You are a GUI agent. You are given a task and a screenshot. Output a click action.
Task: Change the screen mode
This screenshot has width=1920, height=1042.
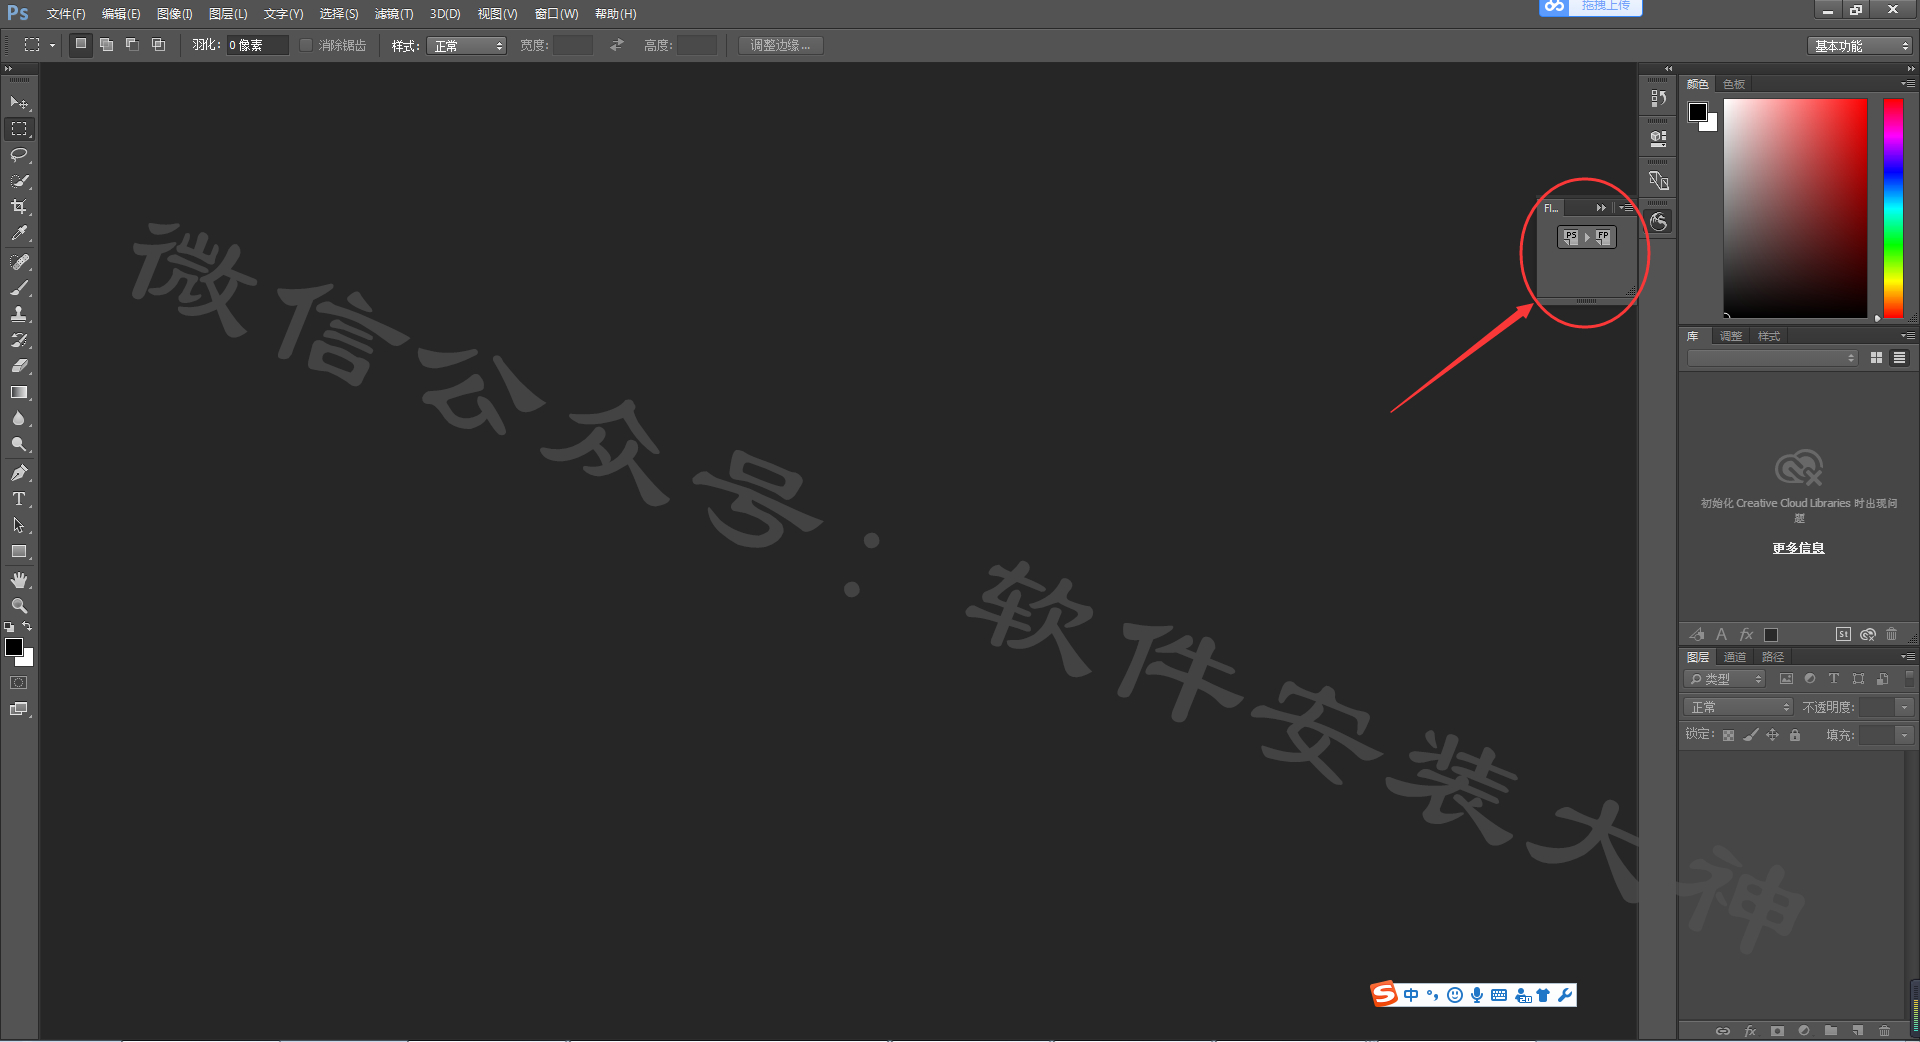coord(19,709)
